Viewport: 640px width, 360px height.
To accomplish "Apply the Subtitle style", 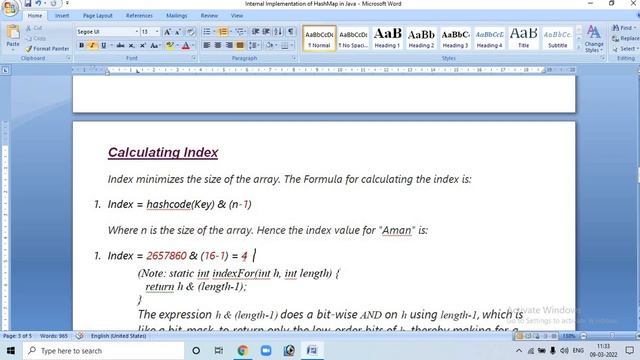I will coord(558,38).
